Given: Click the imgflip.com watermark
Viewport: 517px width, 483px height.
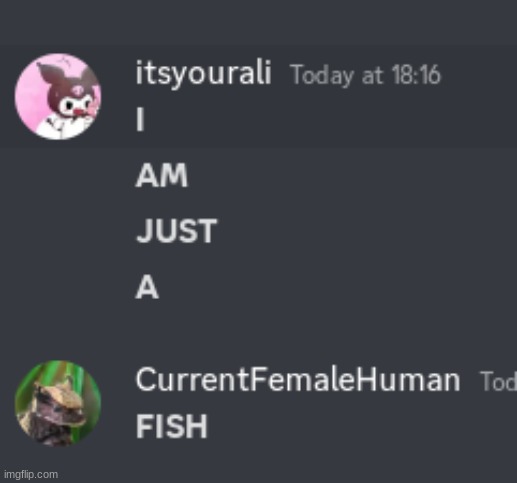Looking at the screenshot, I should [31, 474].
